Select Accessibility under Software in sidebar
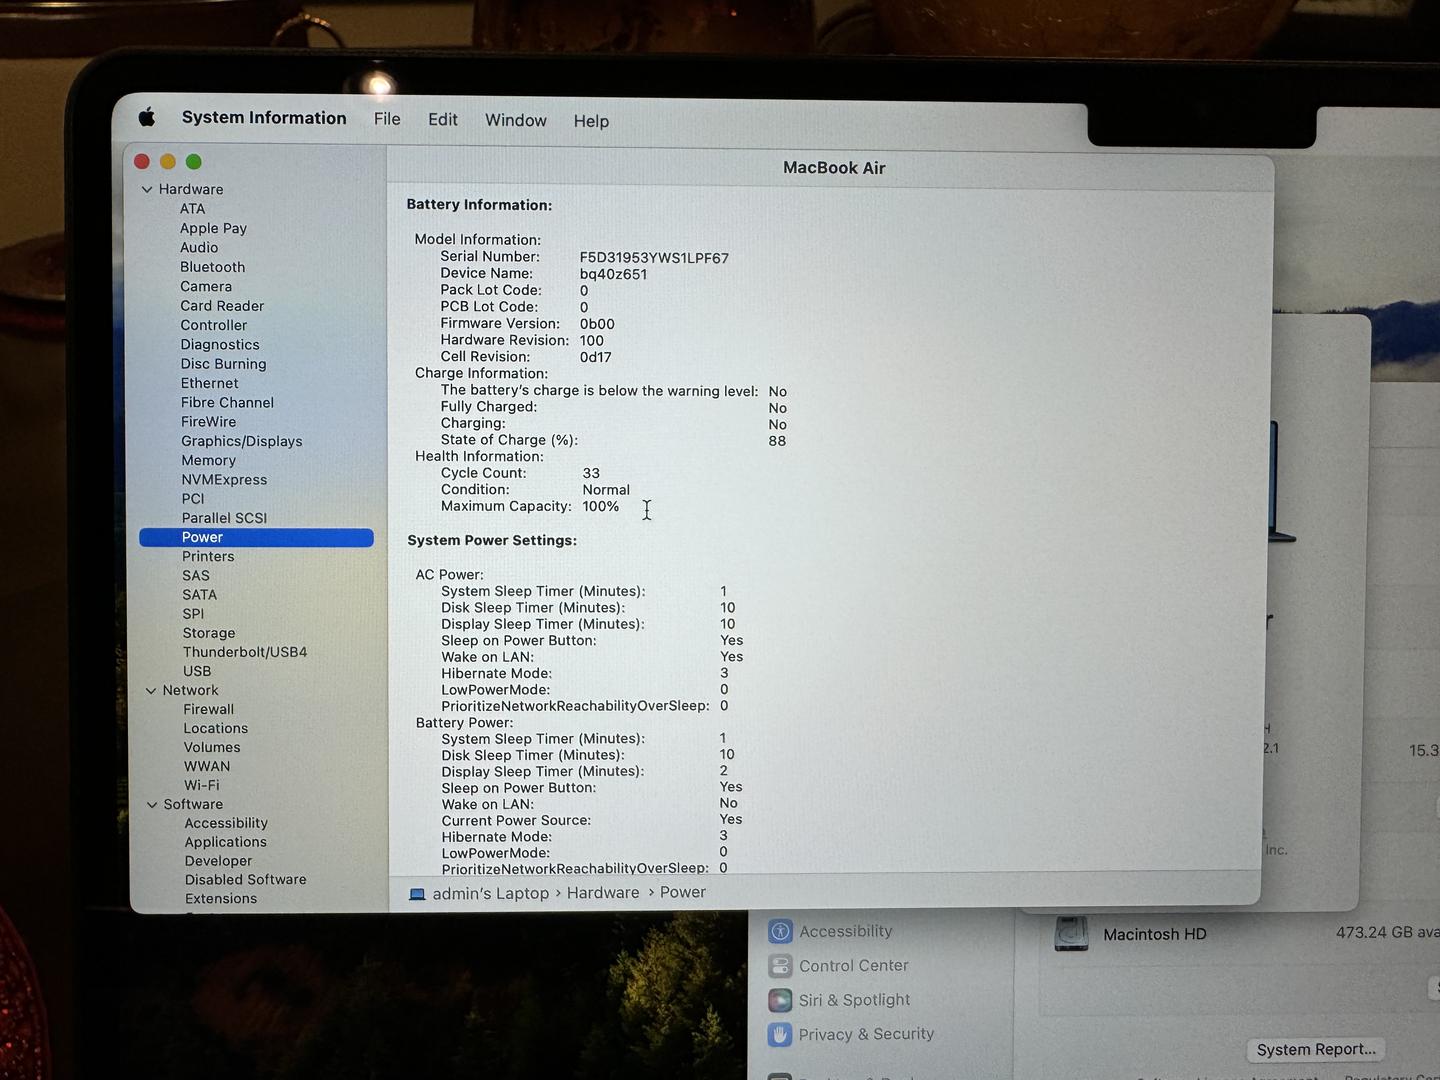Image resolution: width=1440 pixels, height=1080 pixels. coord(226,823)
